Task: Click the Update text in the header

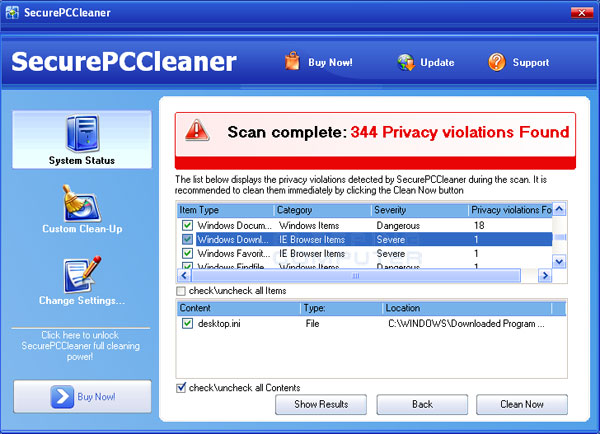Action: click(x=437, y=62)
